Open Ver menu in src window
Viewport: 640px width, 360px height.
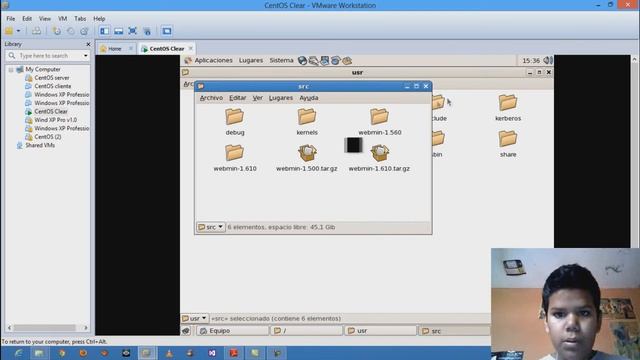point(257,98)
